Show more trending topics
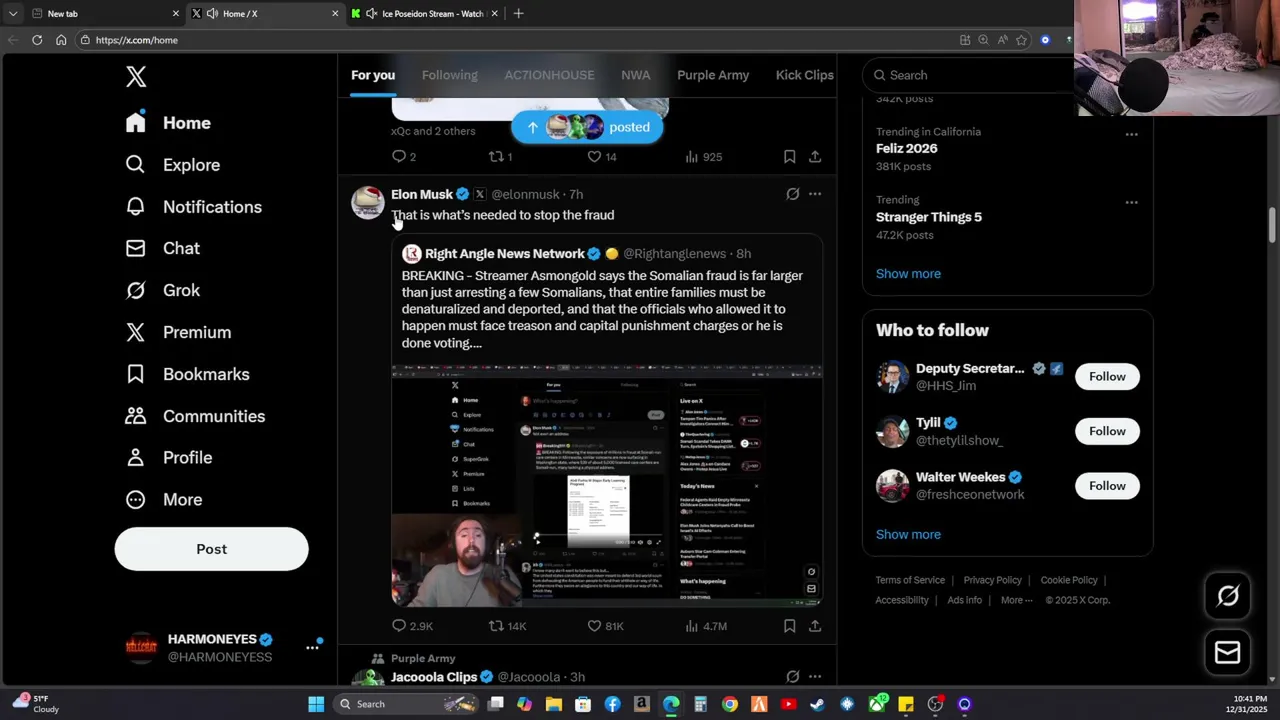Screen dimensions: 1280x720 pyautogui.click(x=908, y=274)
